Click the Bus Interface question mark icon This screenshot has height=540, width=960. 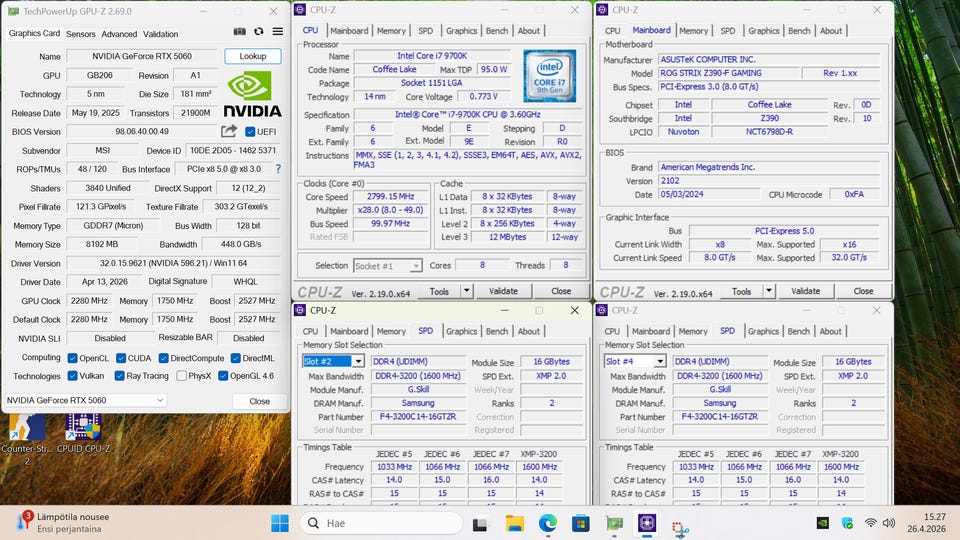click(278, 169)
